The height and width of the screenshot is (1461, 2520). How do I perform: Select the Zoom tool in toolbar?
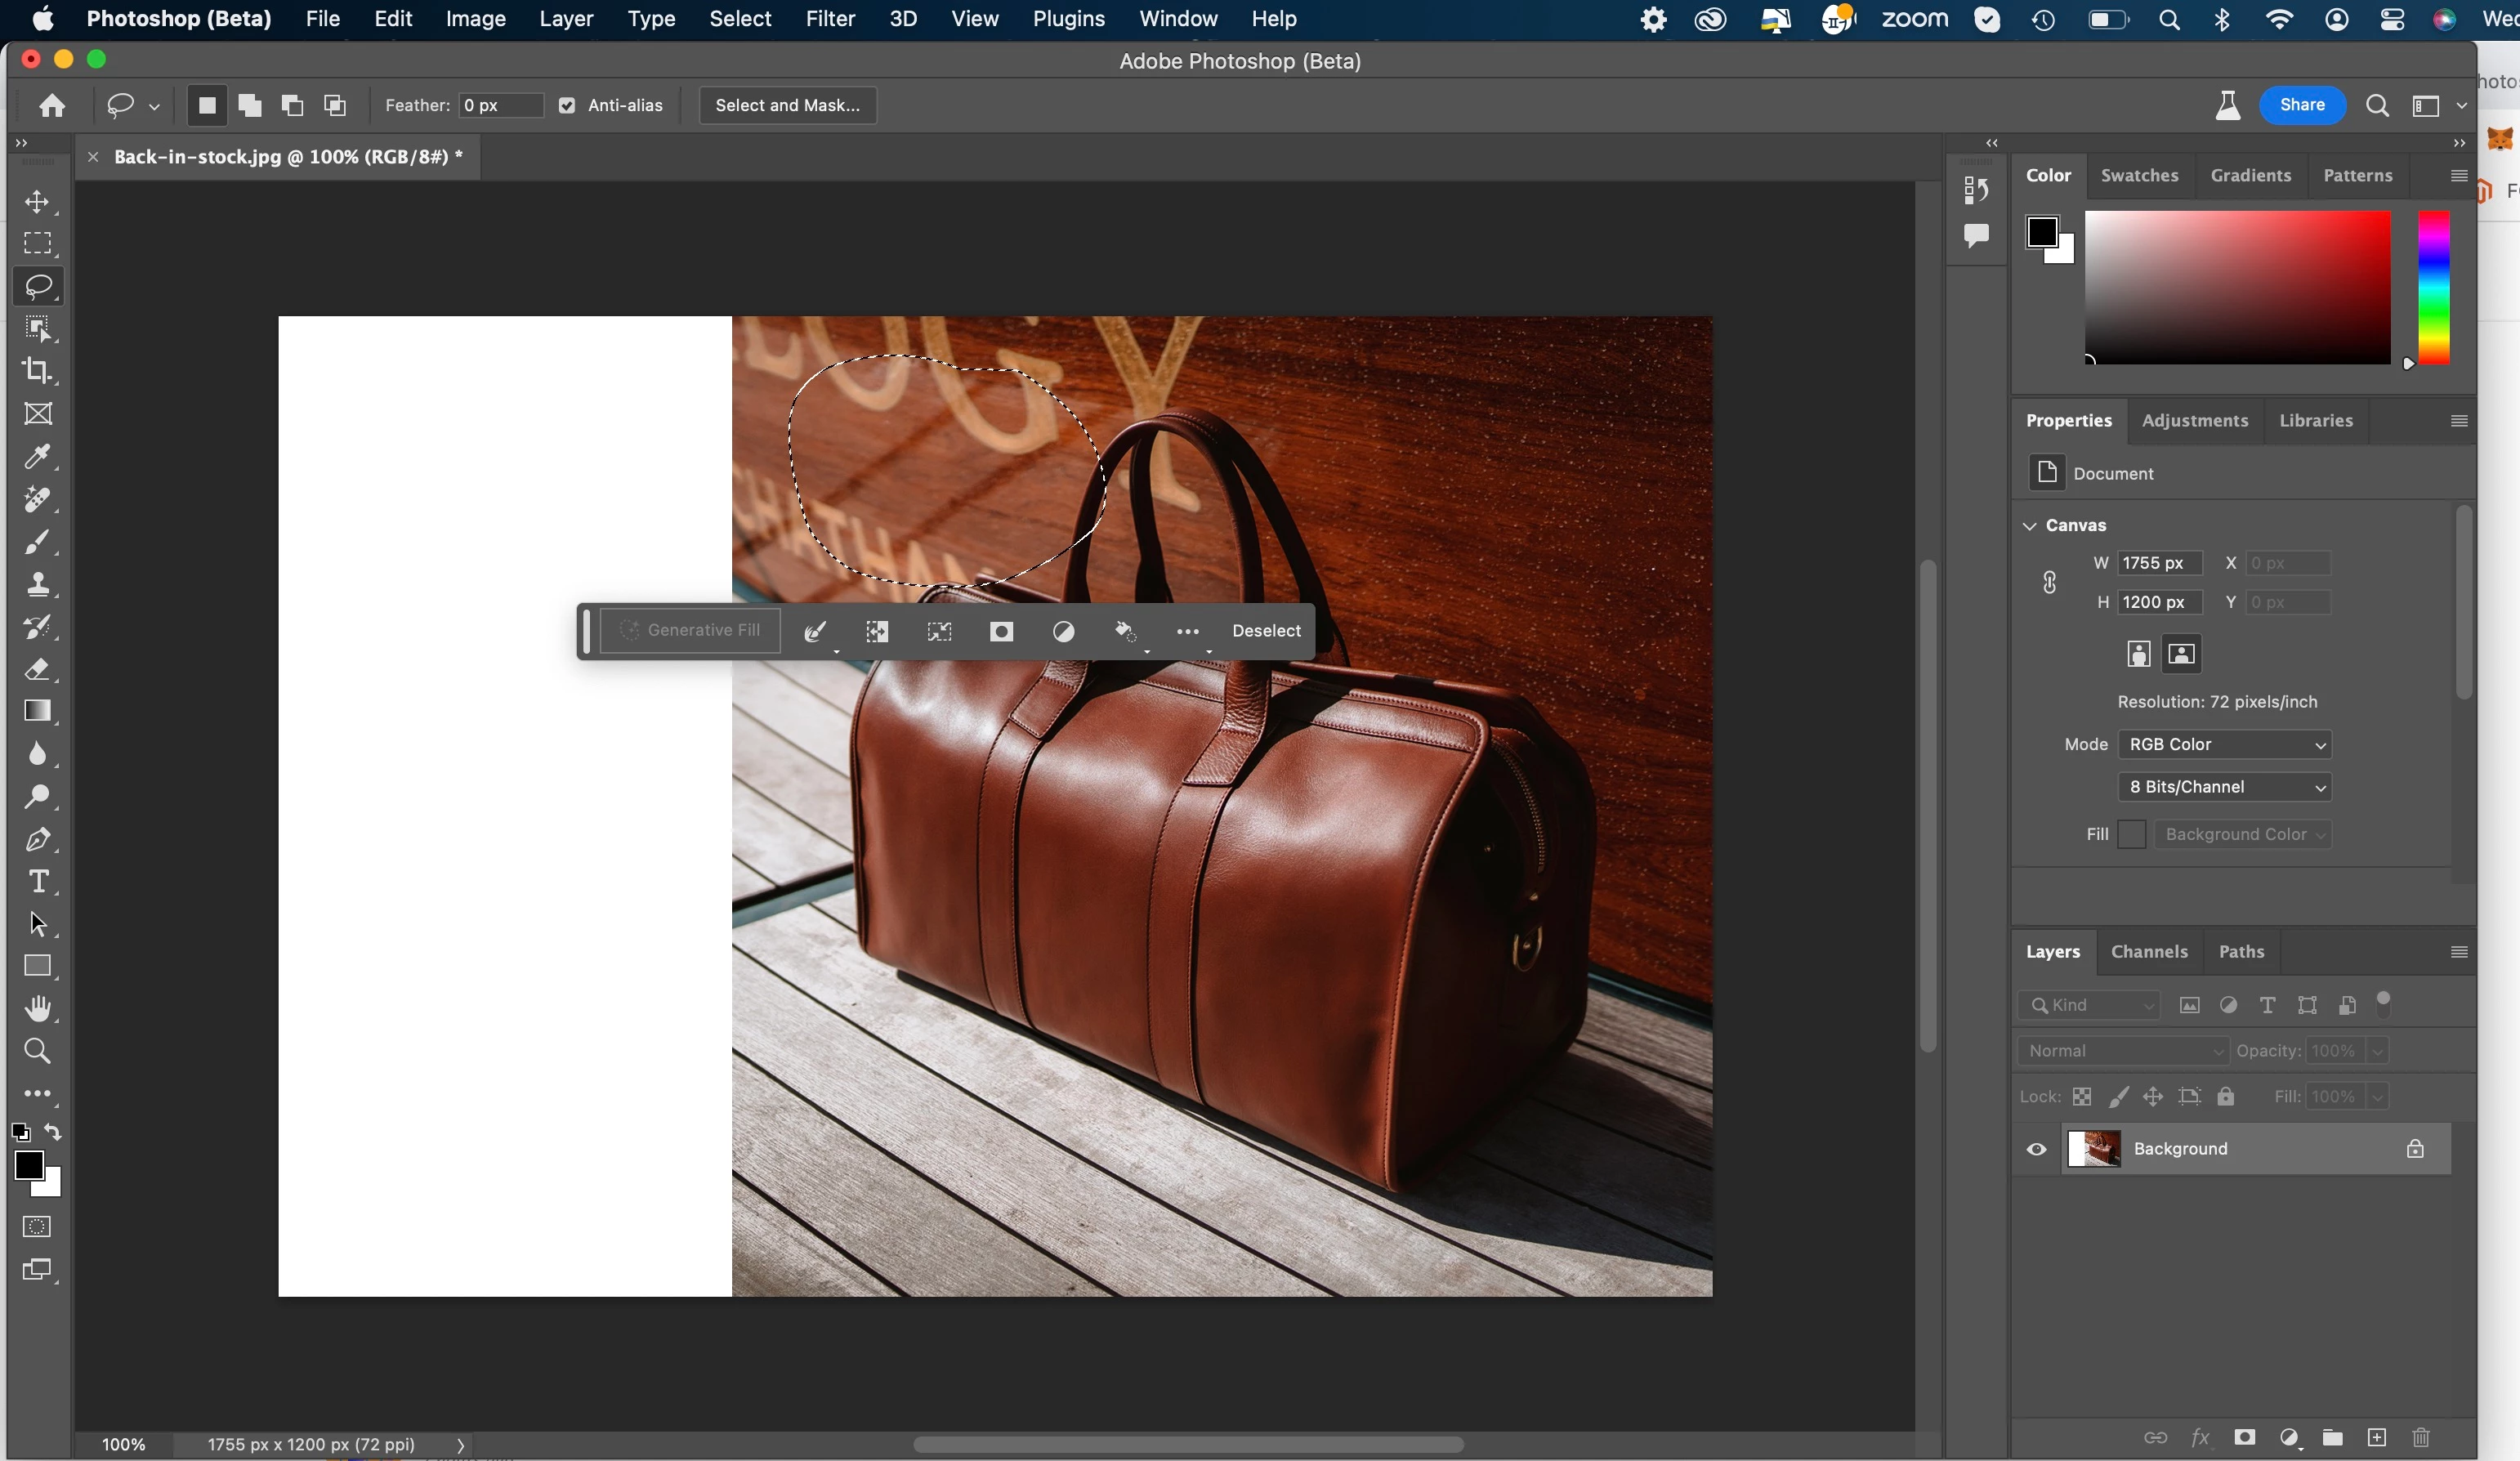(38, 1051)
